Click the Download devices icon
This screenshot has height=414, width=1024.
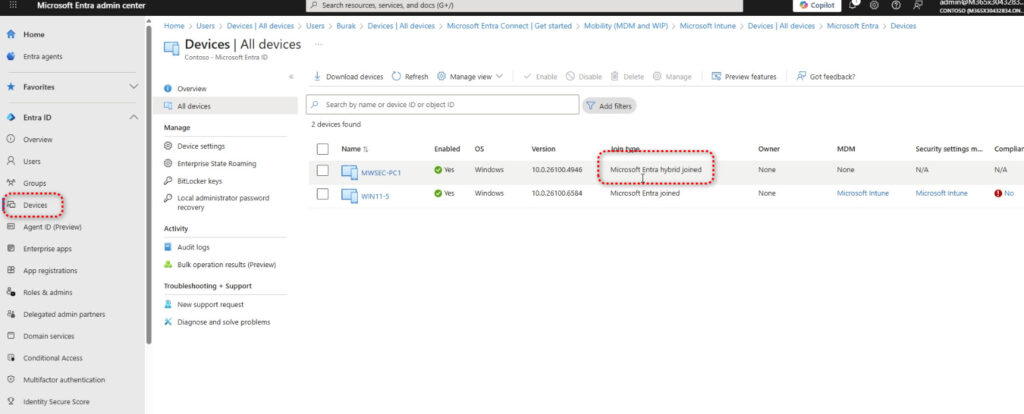(x=318, y=76)
